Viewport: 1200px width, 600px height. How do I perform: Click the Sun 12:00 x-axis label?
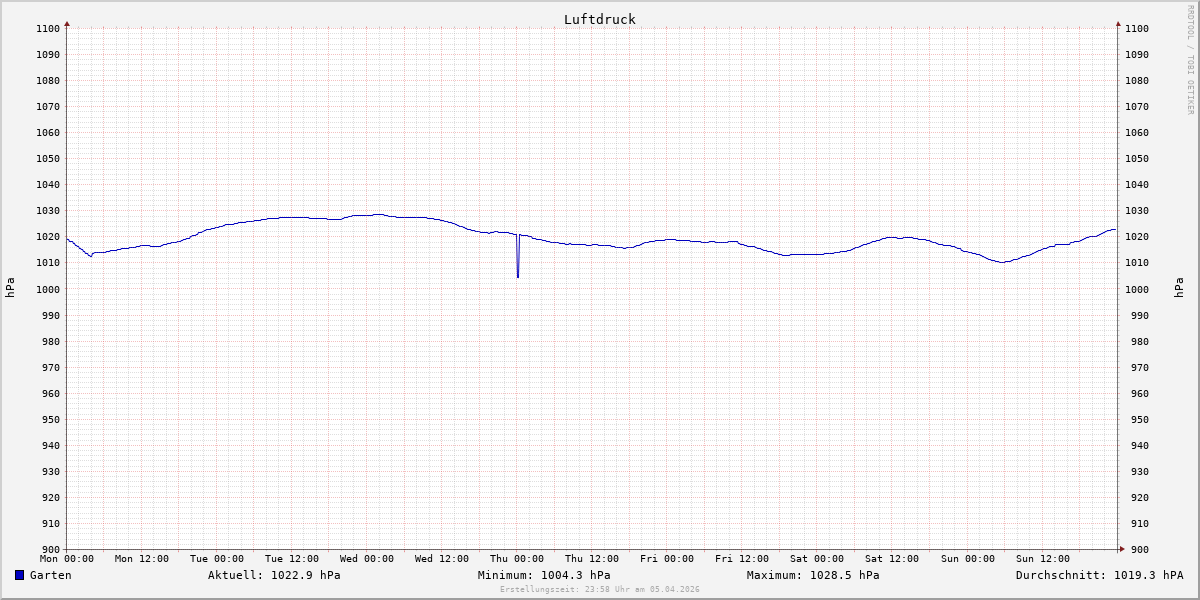[x=1042, y=559]
